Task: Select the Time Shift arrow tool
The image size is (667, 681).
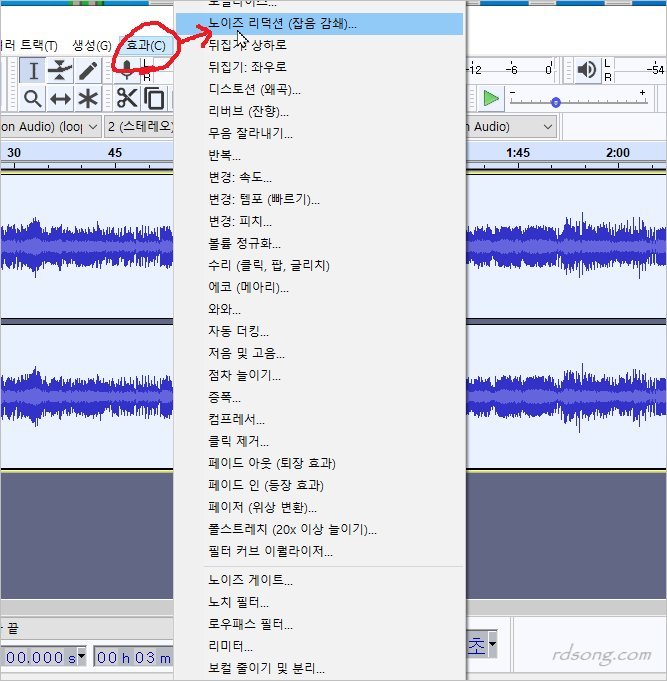Action: tap(61, 98)
